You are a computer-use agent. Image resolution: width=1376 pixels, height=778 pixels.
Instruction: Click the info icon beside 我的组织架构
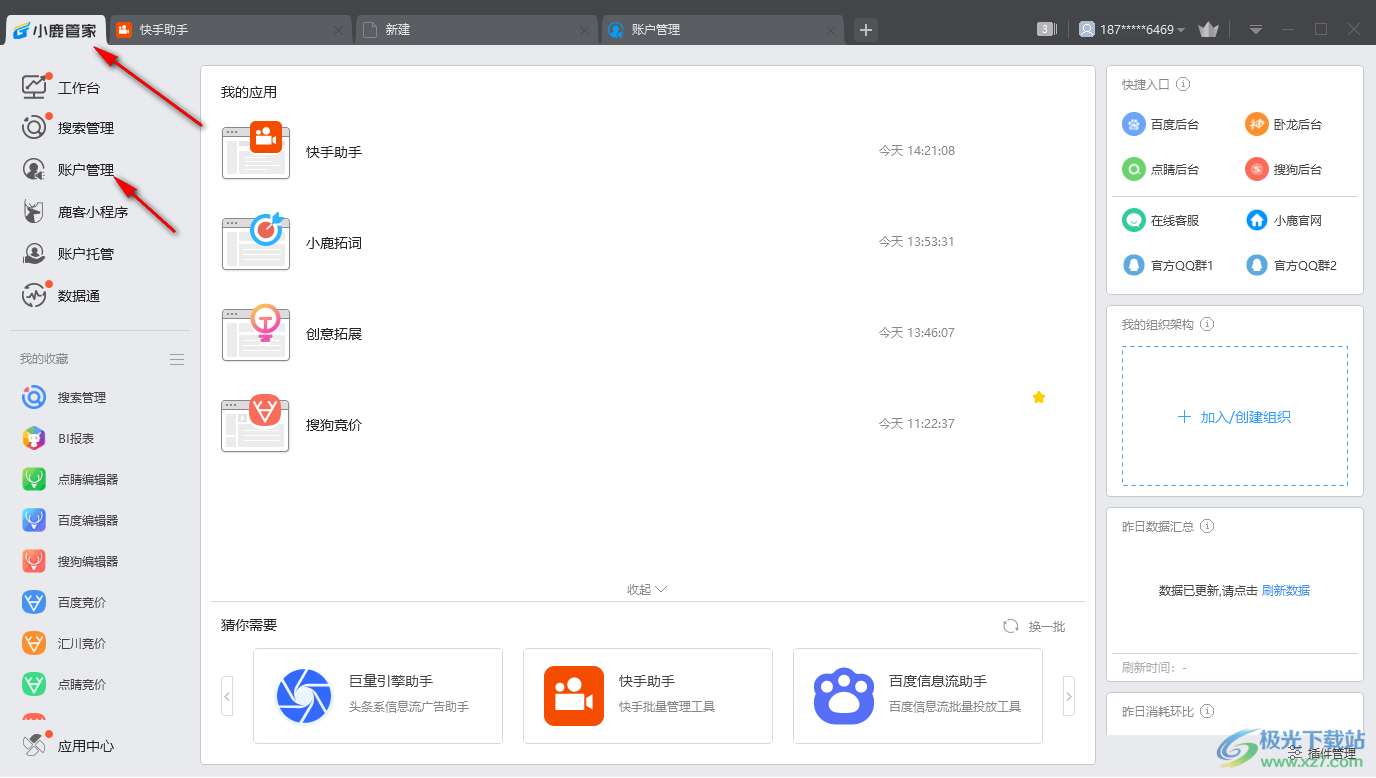click(1207, 325)
